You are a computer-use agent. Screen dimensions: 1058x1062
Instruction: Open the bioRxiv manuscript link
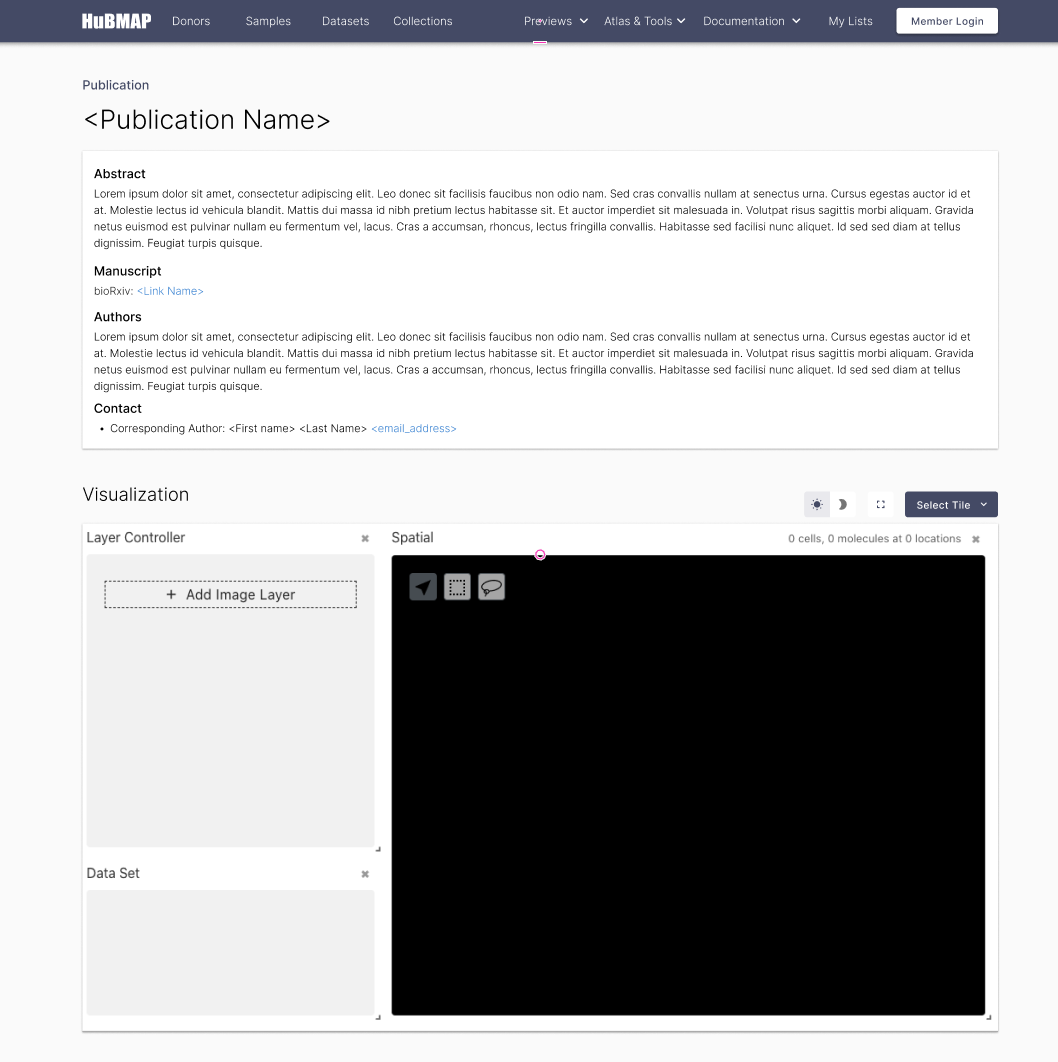(x=170, y=291)
